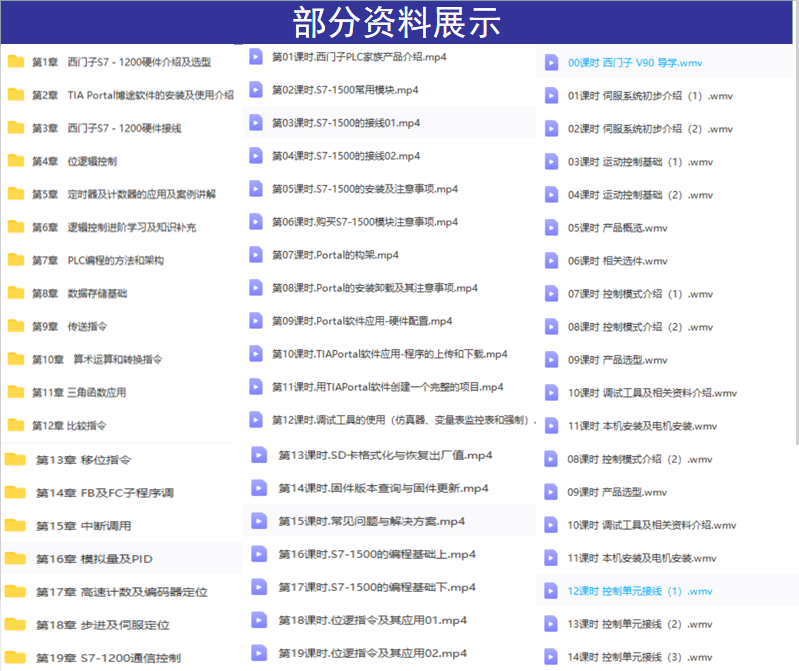799x671 pixels.
Task: Click video icon of 00课时 西门子 V90 导学.wmv
Action: 551,63
